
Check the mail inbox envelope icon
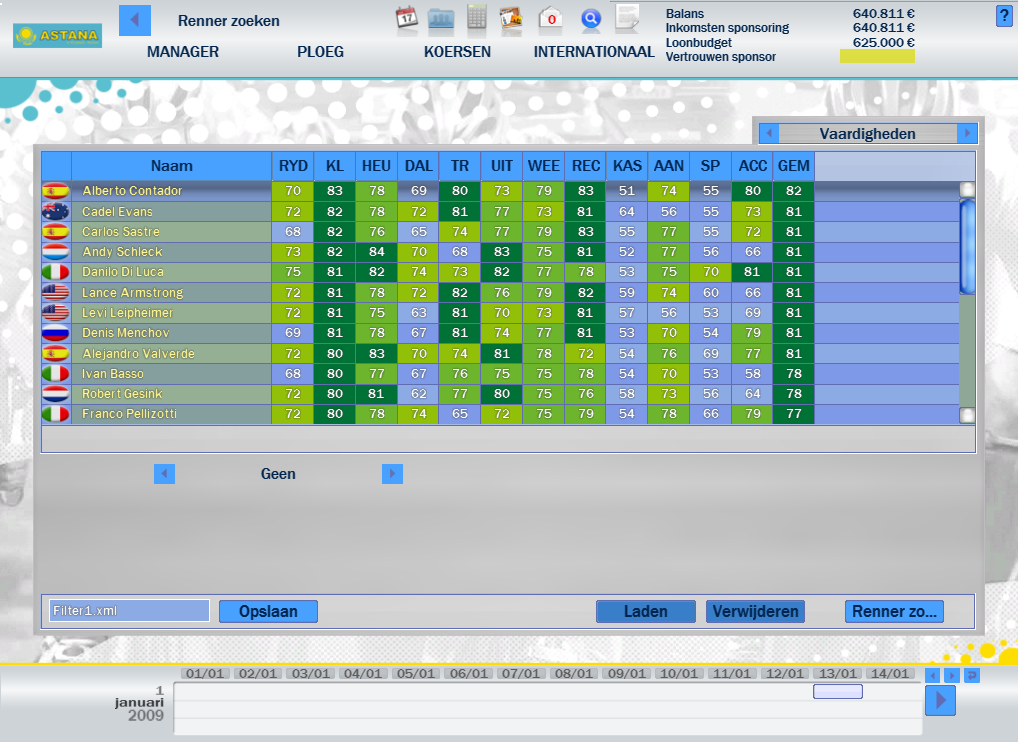(x=548, y=18)
